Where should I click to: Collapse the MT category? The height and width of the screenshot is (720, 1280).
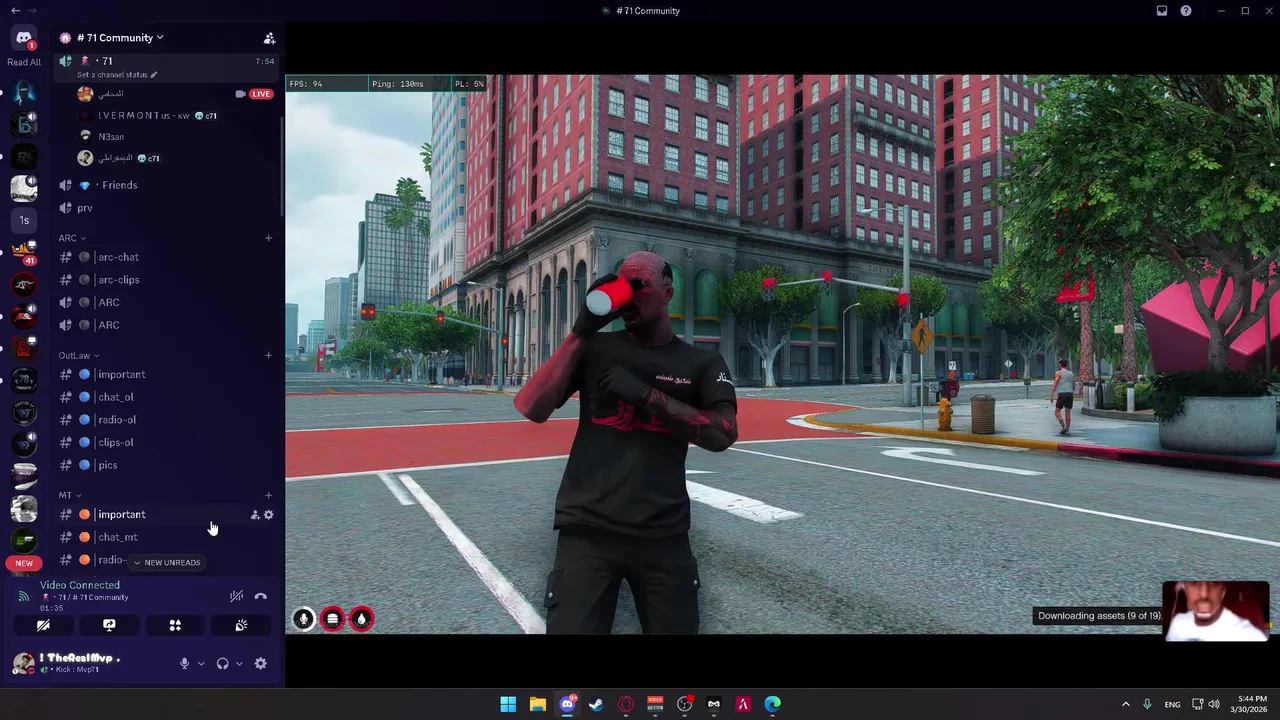(70, 495)
